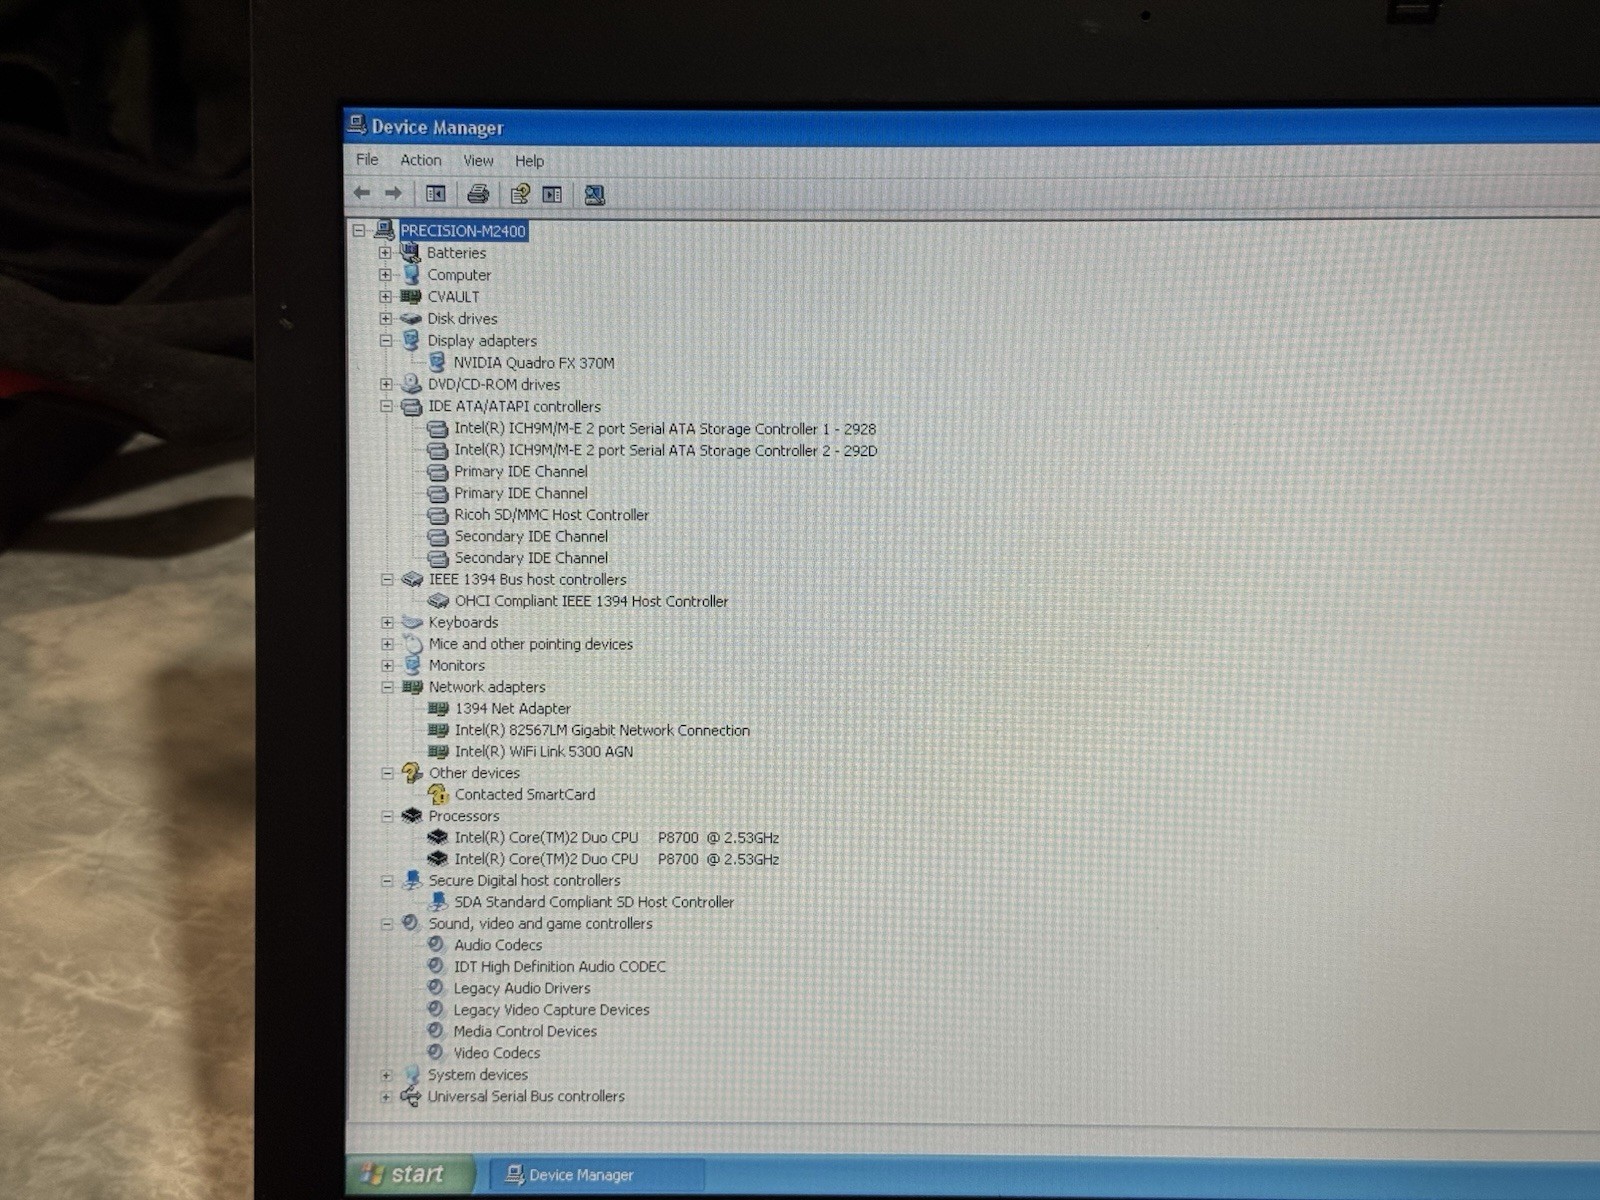
Task: Collapse Secure Digital host controllers category
Action: (x=387, y=881)
